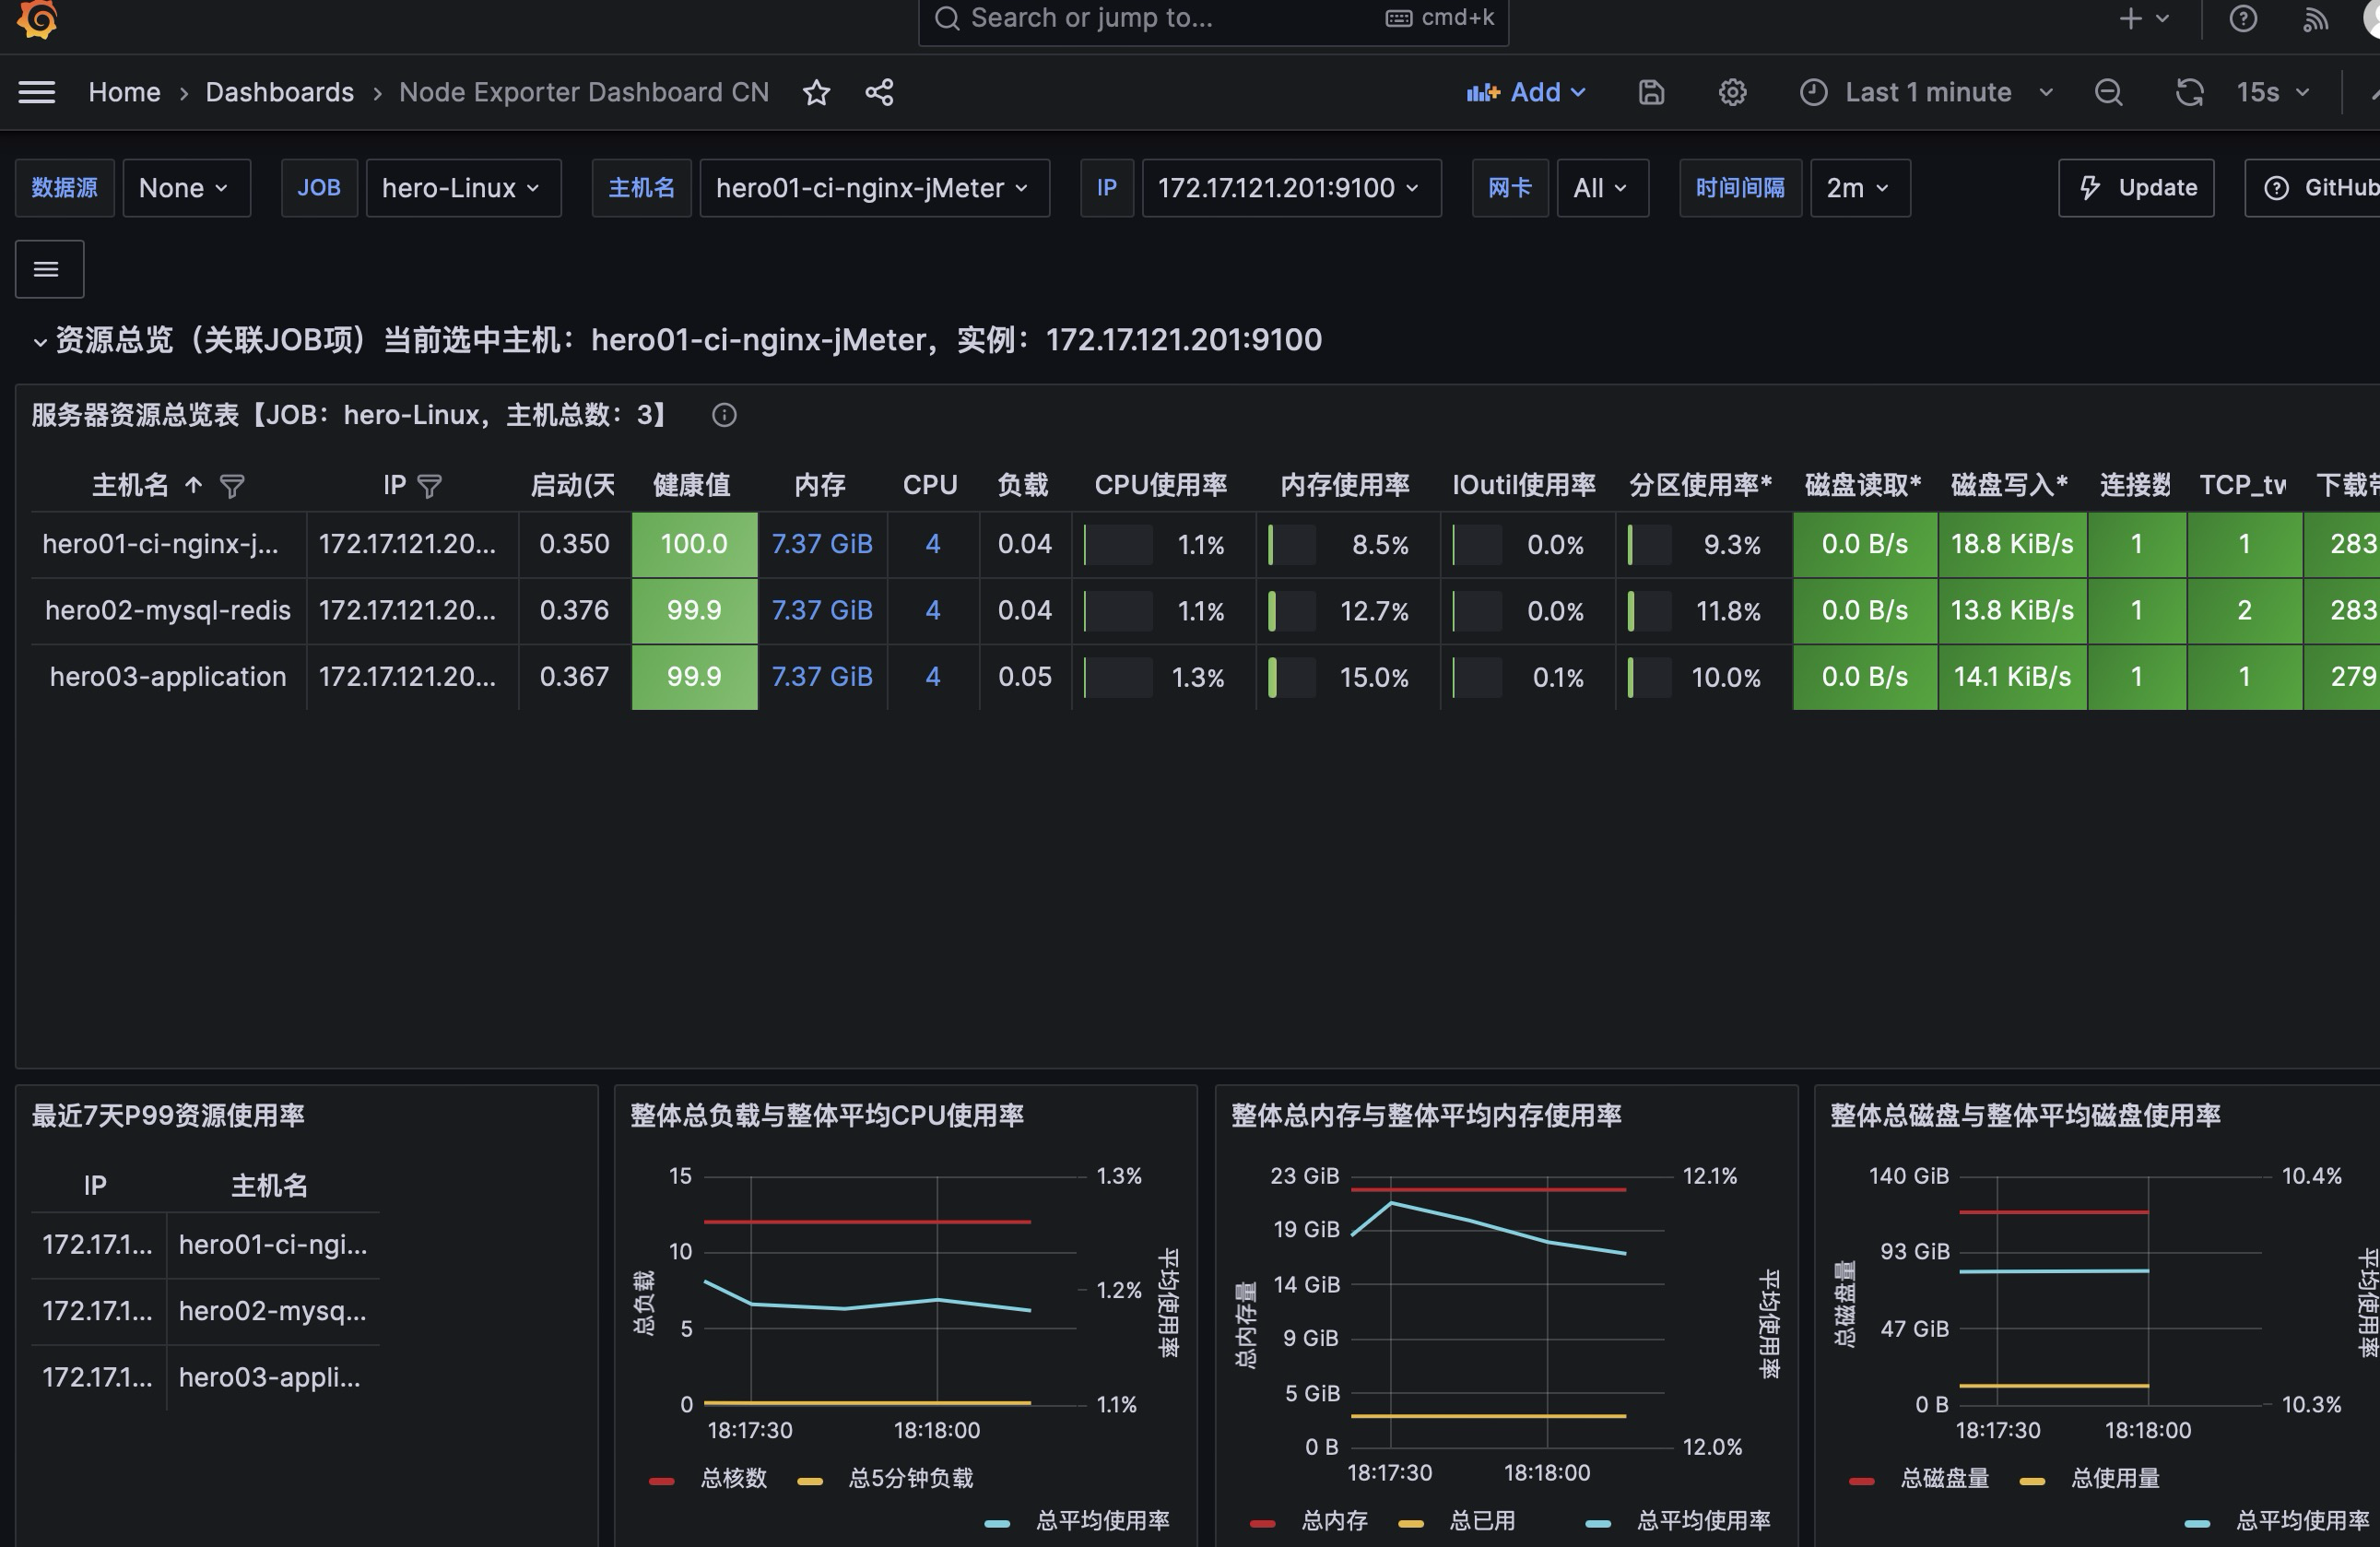
Task: Filter the 主机名 column
Action: (x=232, y=486)
